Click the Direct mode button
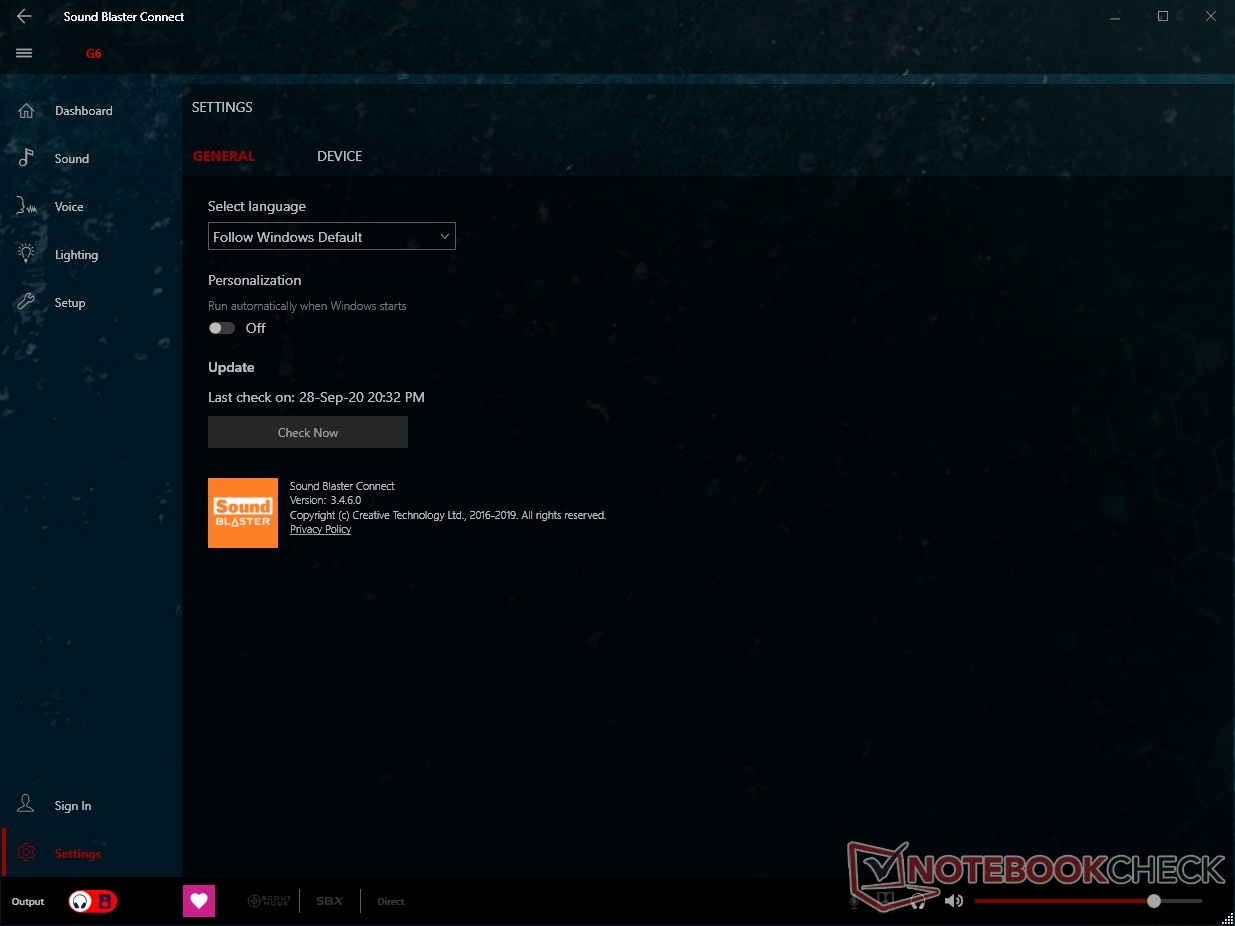 tap(391, 901)
